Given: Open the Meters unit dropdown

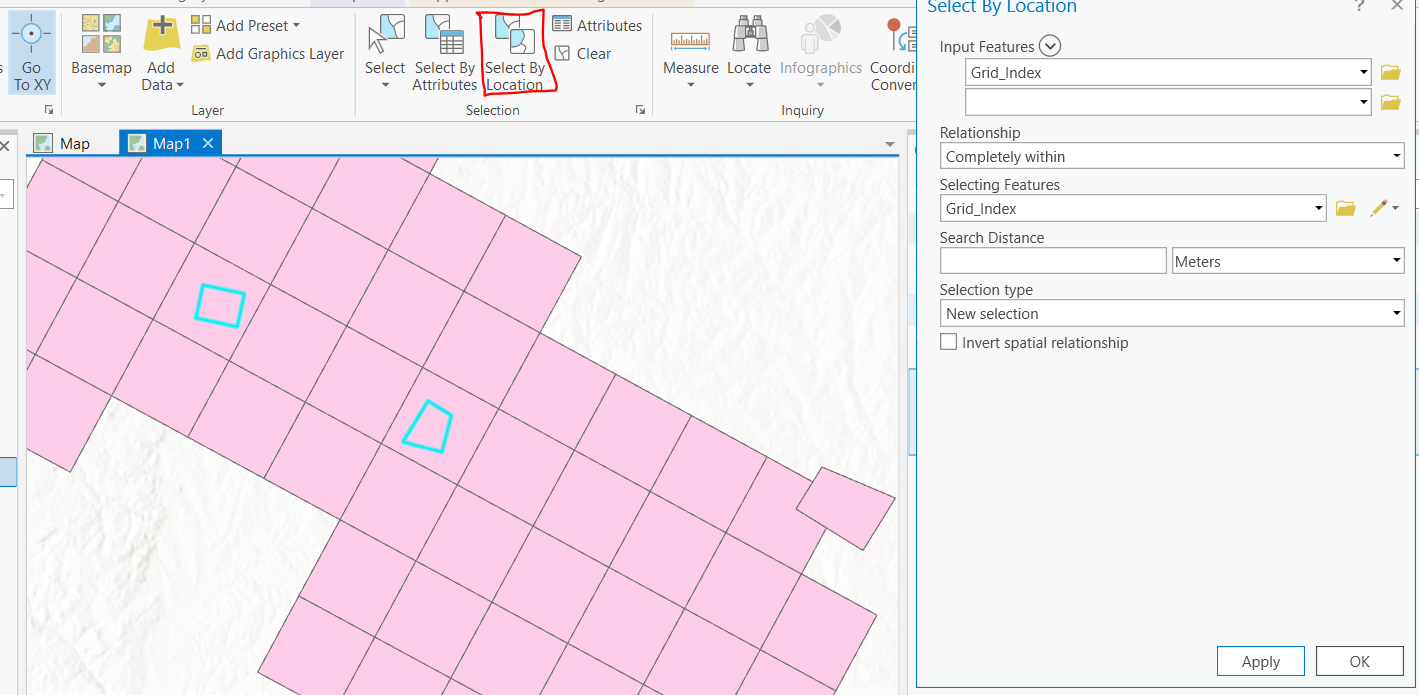Looking at the screenshot, I should pos(1288,260).
